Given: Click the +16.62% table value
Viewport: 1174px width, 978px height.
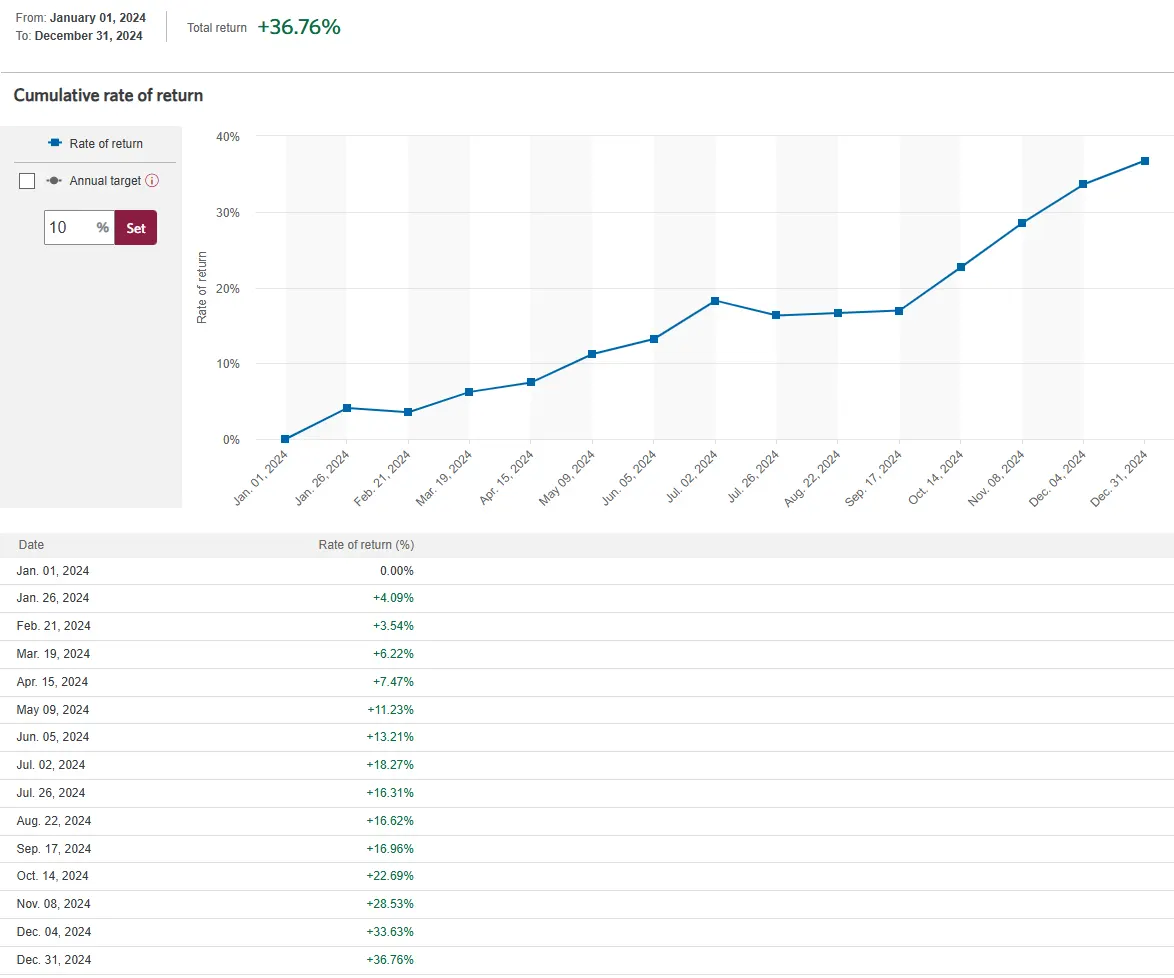Looking at the screenshot, I should pos(390,821).
